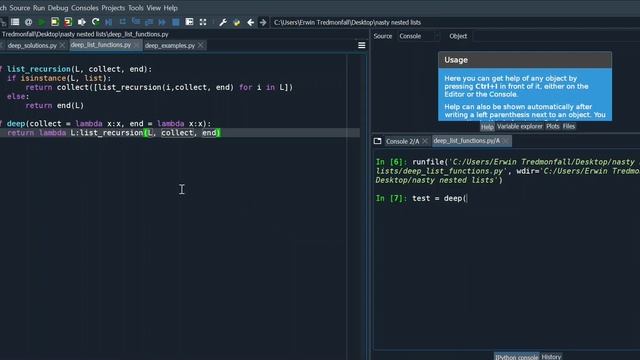Open the View menu

[153, 8]
